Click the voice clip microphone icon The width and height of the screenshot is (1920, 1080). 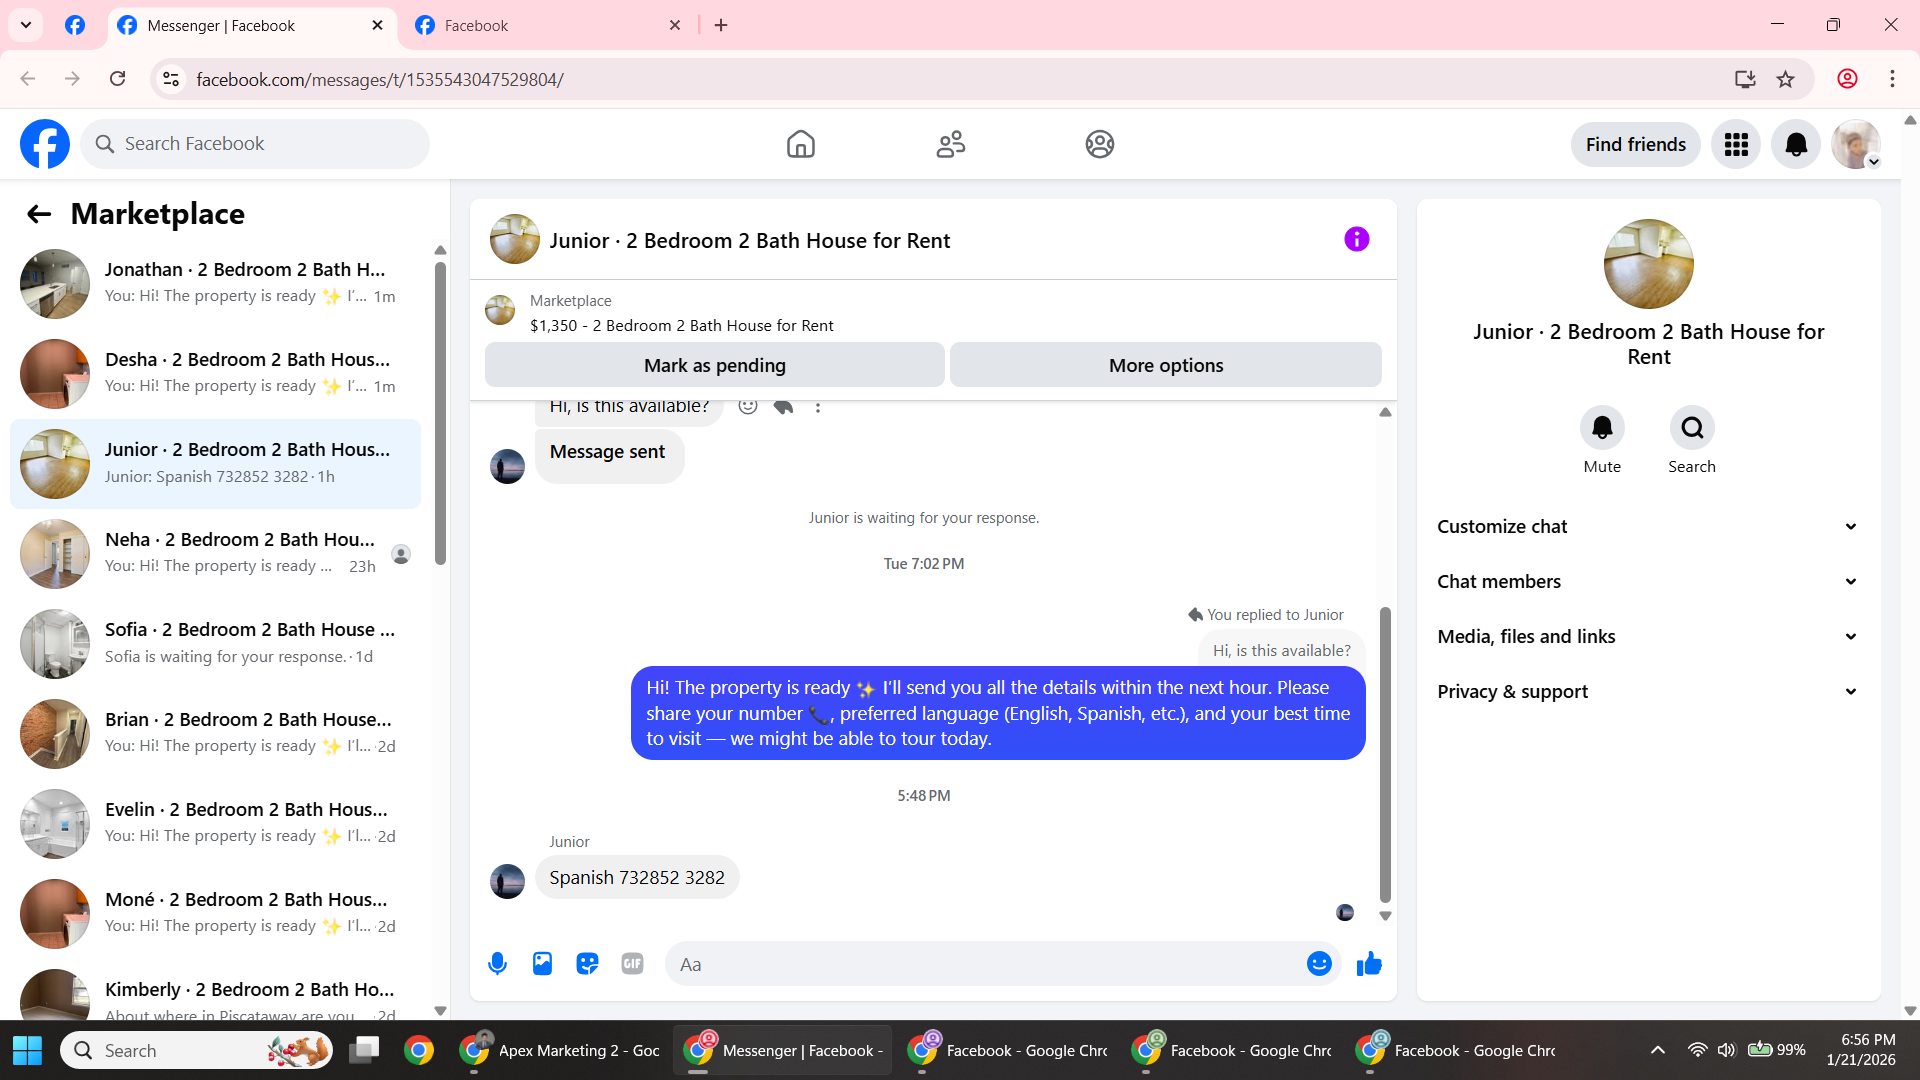click(x=497, y=964)
